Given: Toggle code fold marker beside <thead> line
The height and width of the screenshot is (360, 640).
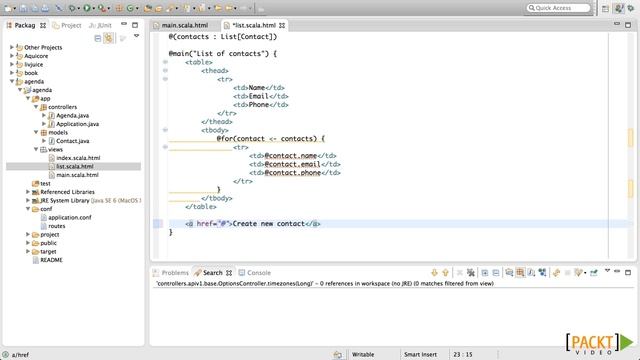Looking at the screenshot, I should [x=165, y=71].
